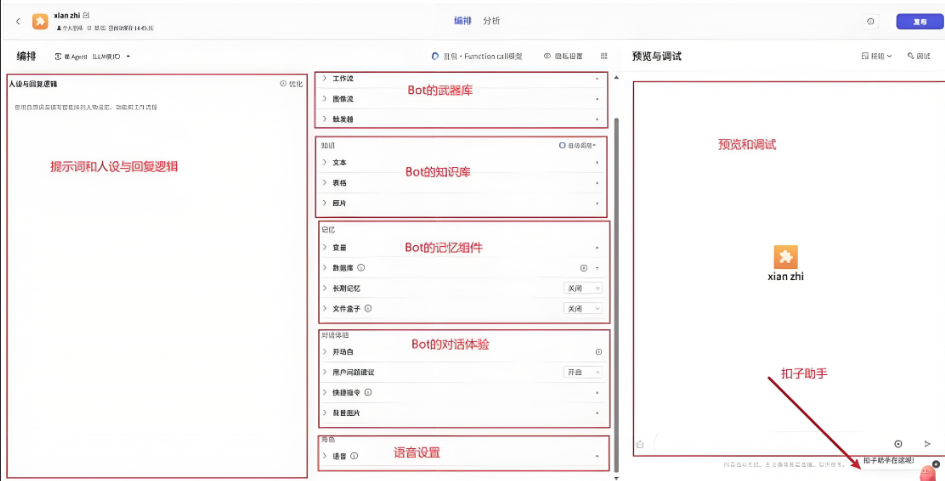945x481 pixels.
Task: Click 优化 to optimize the prompt
Action: (x=292, y=84)
